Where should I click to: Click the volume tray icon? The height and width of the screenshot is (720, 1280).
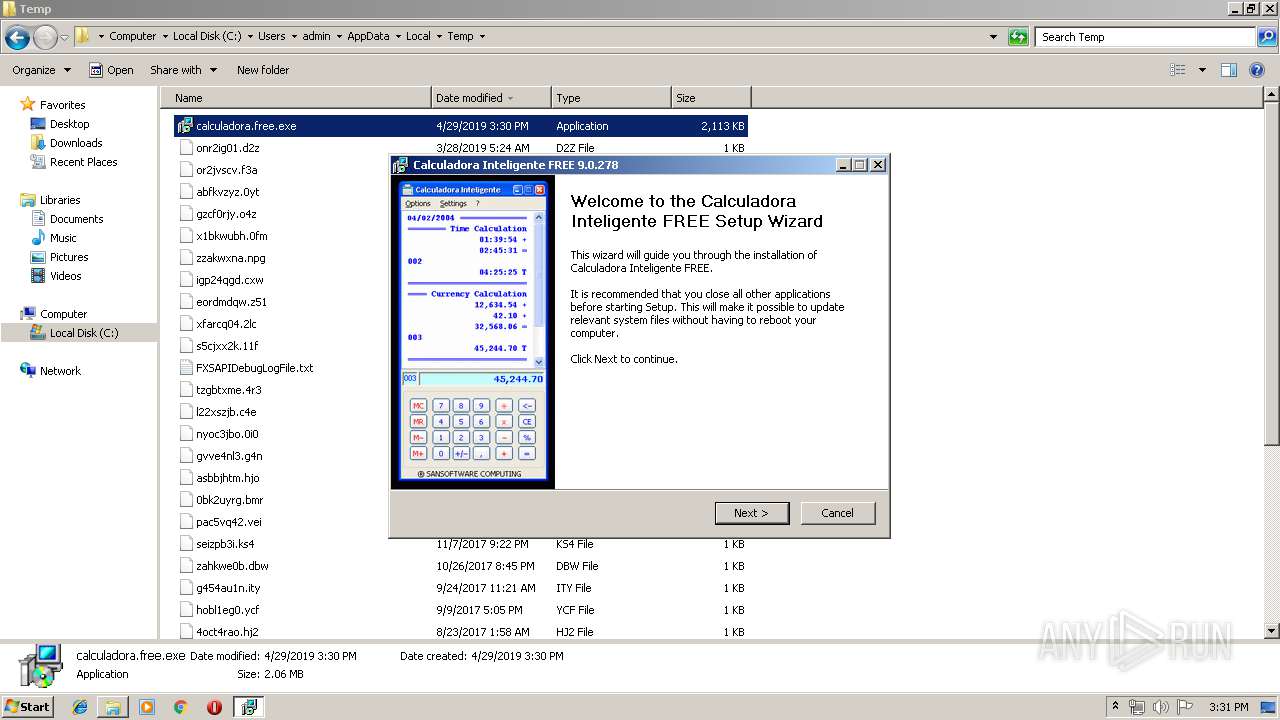1160,707
